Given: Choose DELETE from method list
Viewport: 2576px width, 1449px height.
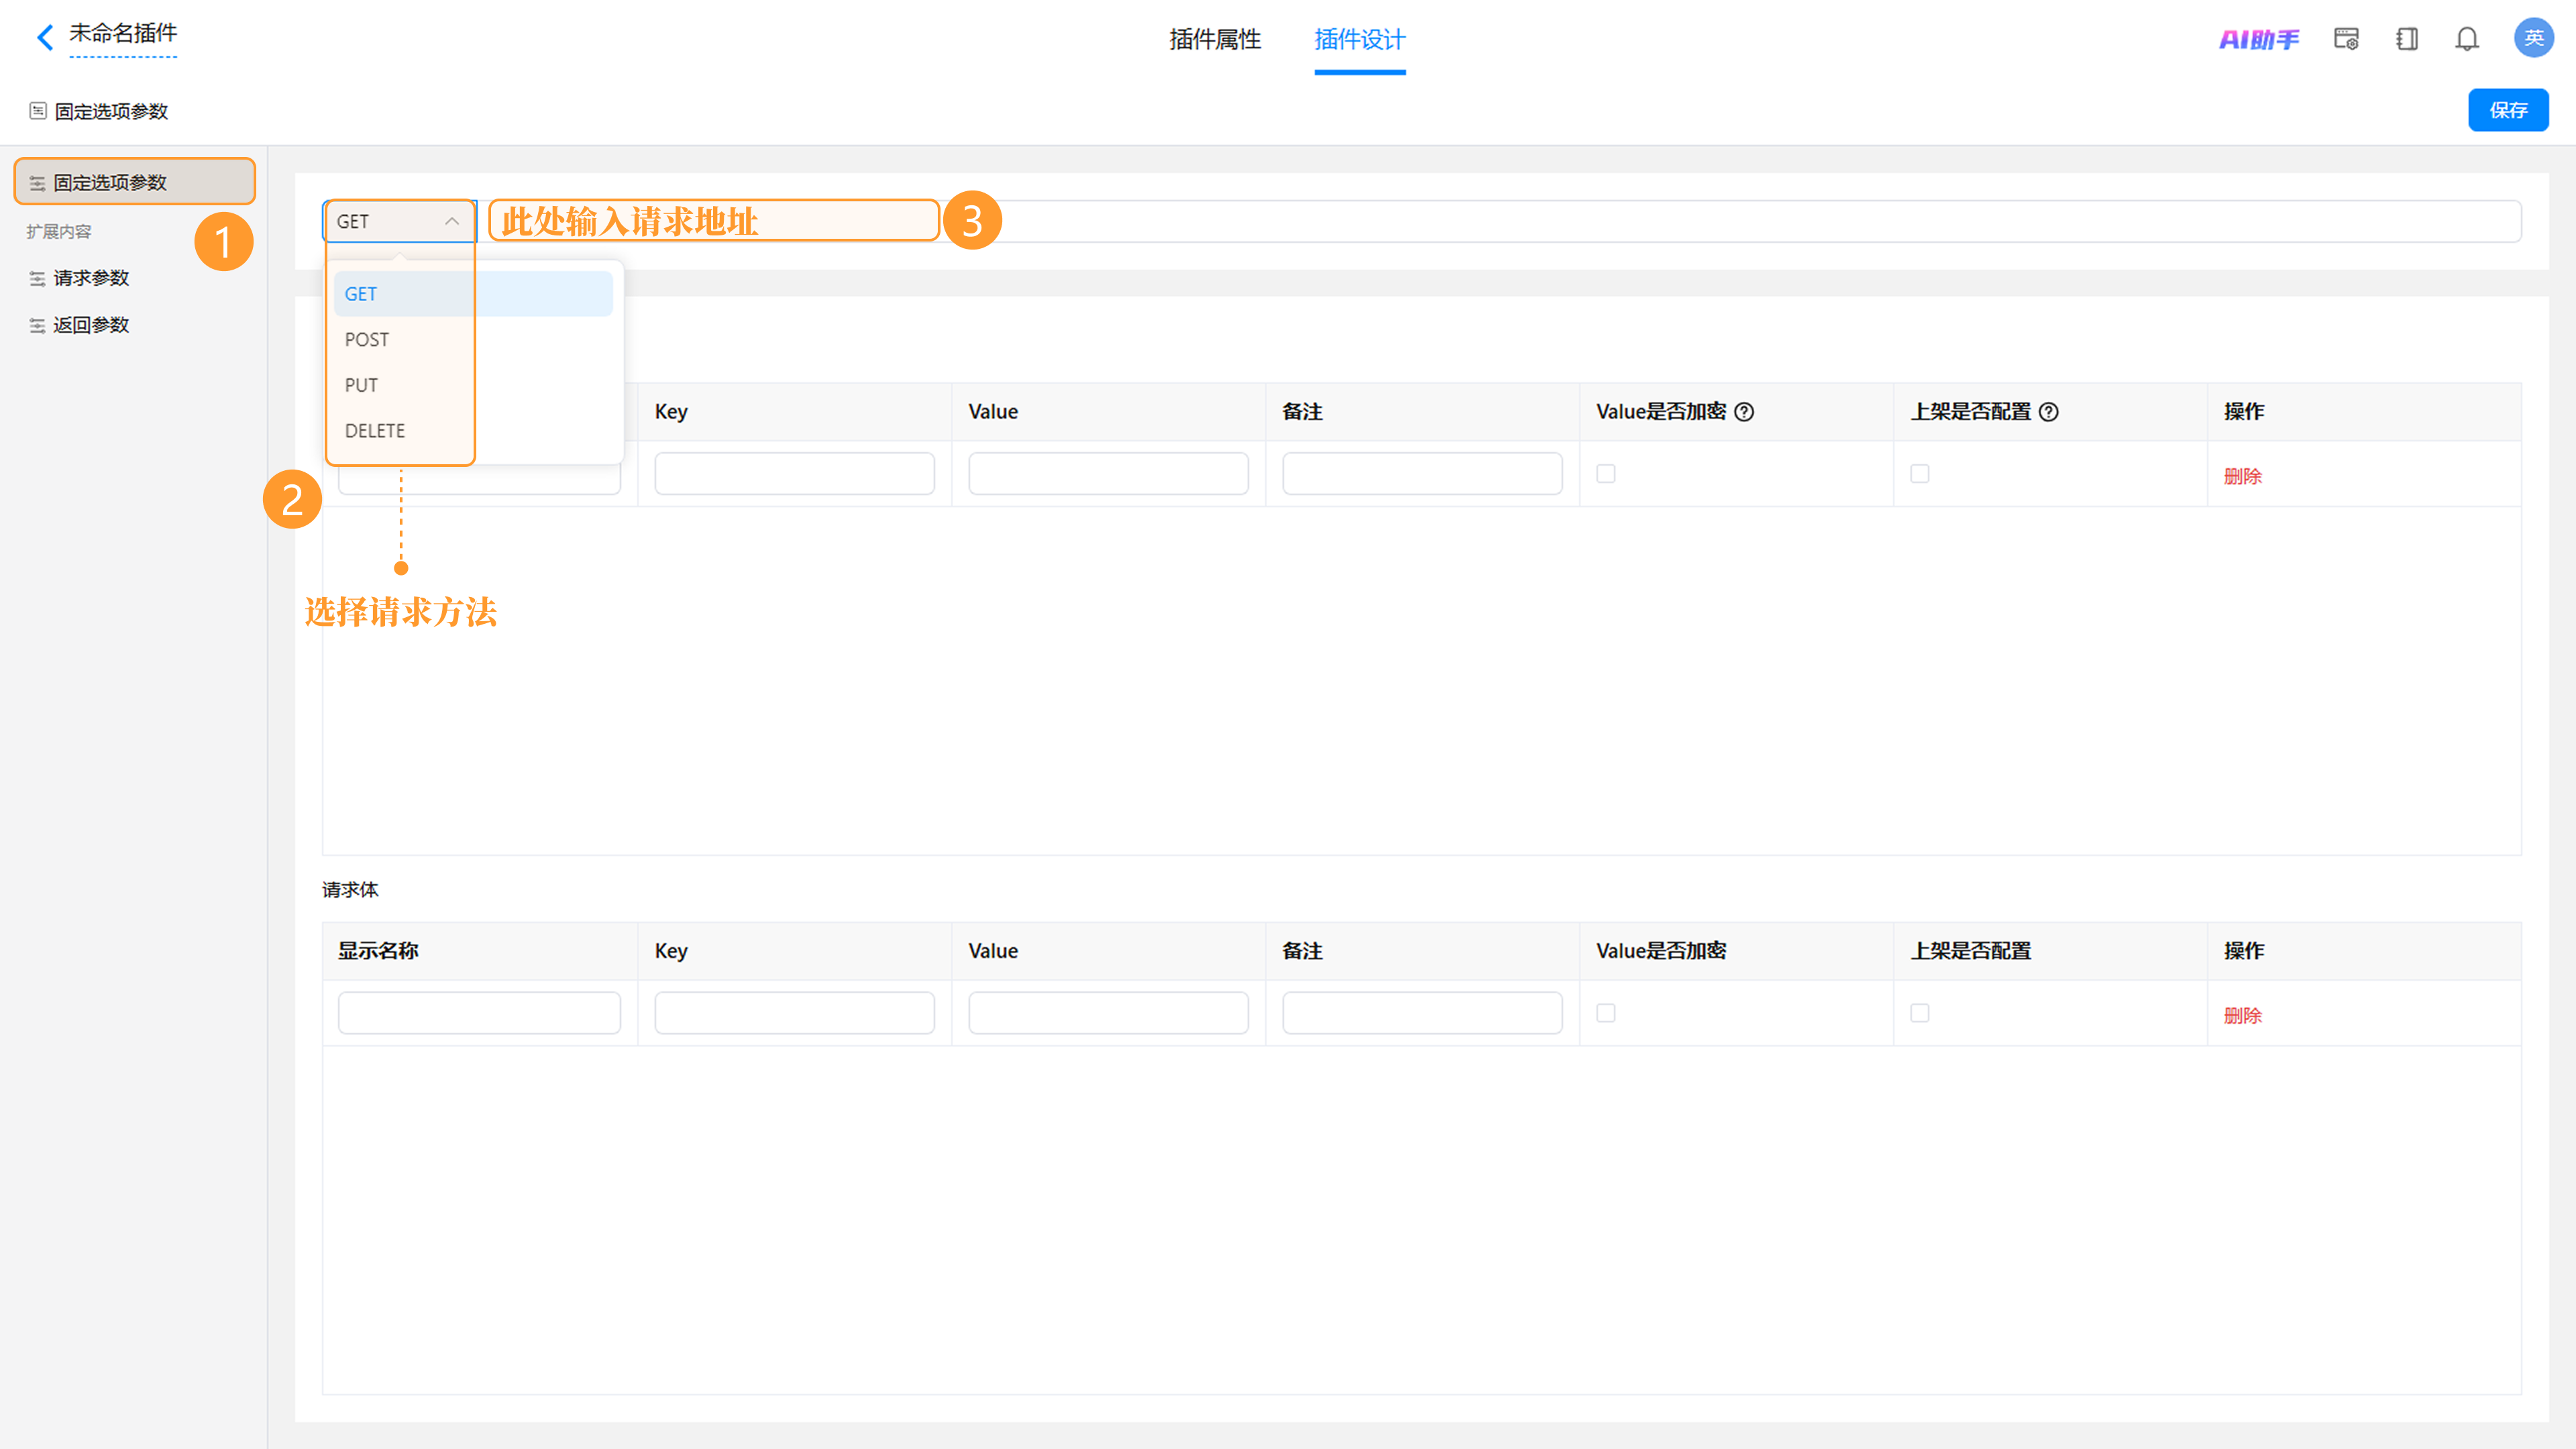Looking at the screenshot, I should [473, 431].
